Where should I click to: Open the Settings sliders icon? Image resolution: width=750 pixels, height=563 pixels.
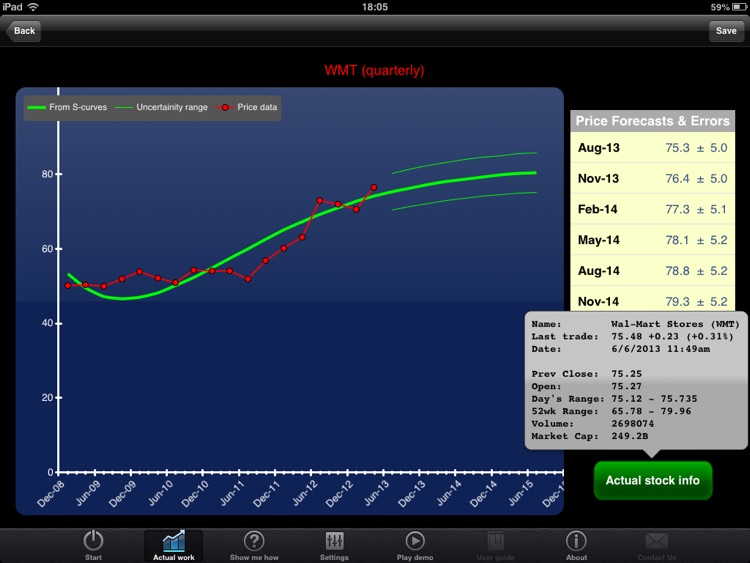tap(334, 541)
